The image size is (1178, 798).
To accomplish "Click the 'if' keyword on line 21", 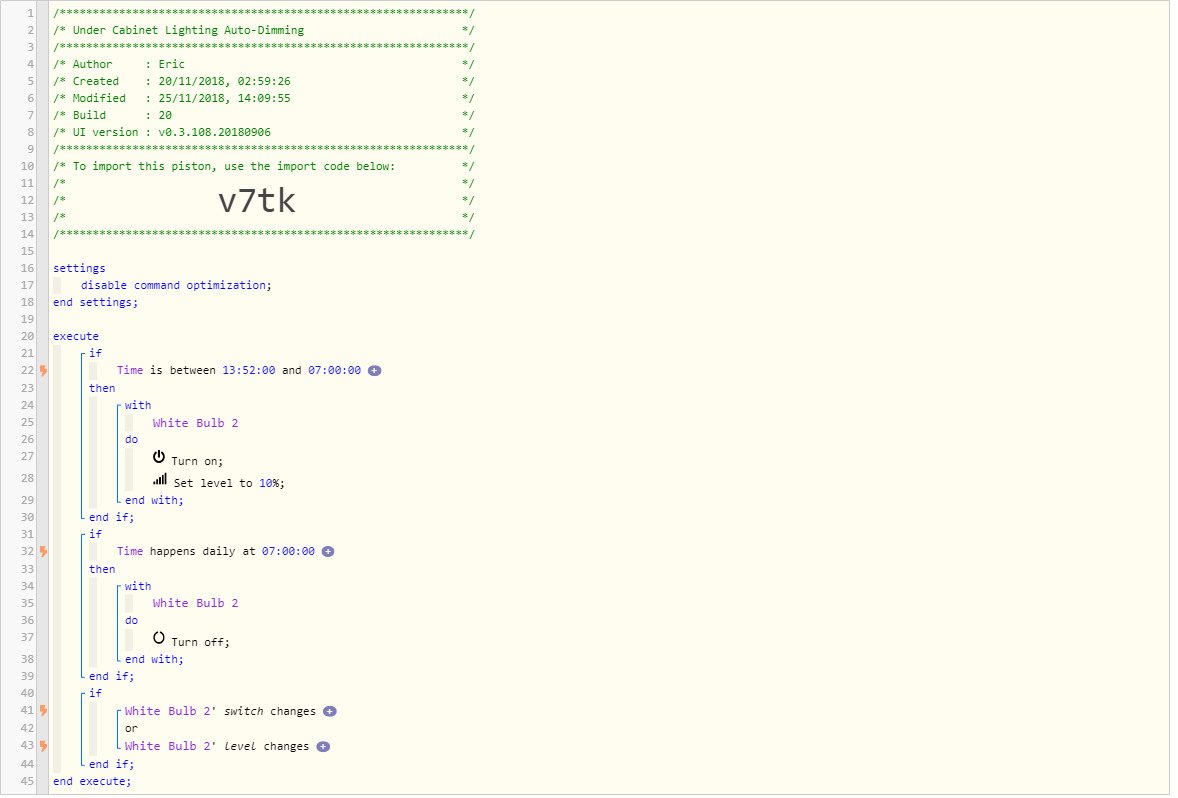I will tap(95, 353).
